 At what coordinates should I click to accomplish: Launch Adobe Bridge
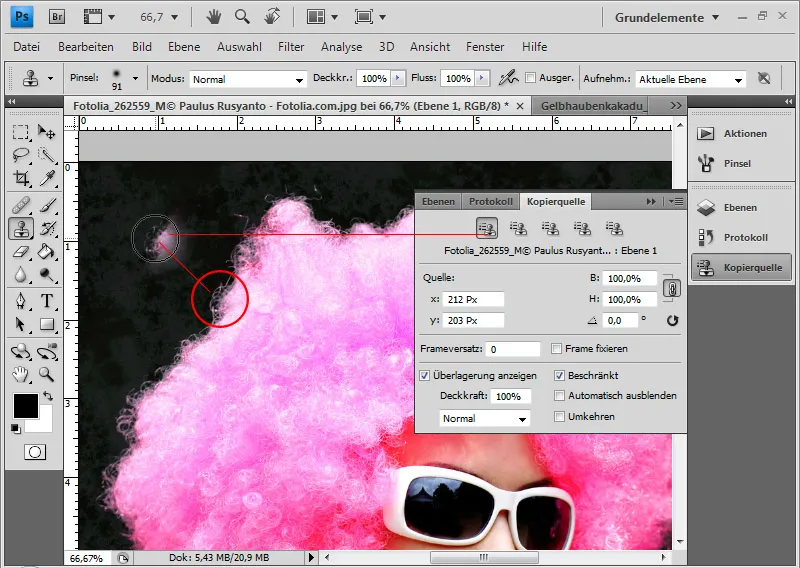[x=57, y=17]
